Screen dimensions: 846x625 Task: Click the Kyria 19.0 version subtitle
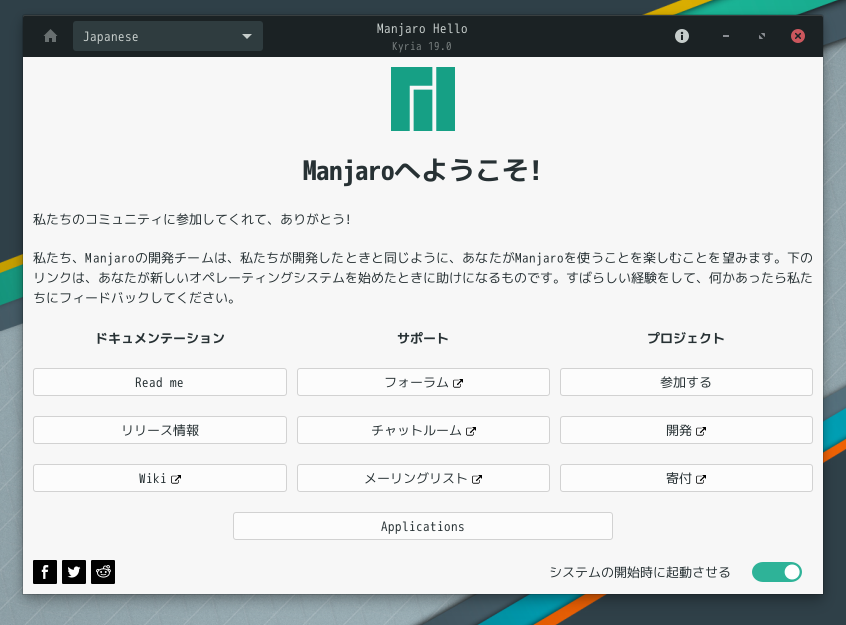(x=422, y=46)
